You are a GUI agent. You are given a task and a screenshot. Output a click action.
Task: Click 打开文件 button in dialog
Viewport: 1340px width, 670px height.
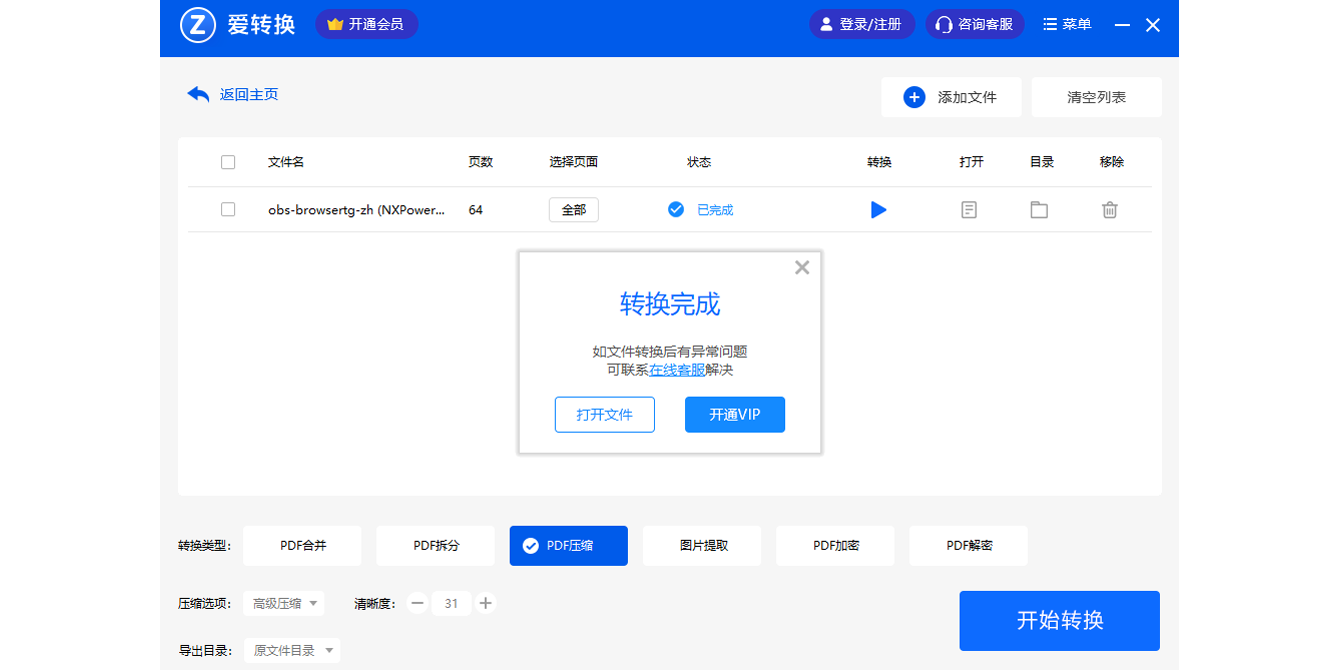point(604,415)
